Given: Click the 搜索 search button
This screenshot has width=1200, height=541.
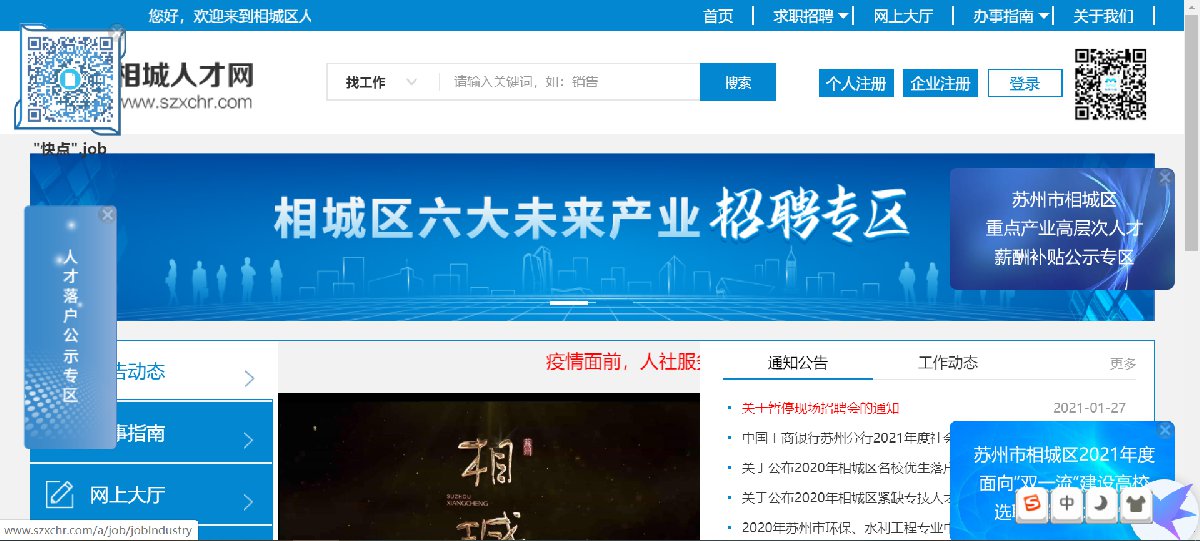Looking at the screenshot, I should coord(738,82).
